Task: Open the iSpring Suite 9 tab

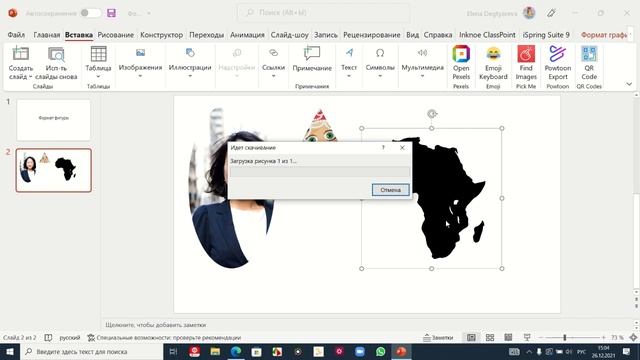Action: [546, 35]
